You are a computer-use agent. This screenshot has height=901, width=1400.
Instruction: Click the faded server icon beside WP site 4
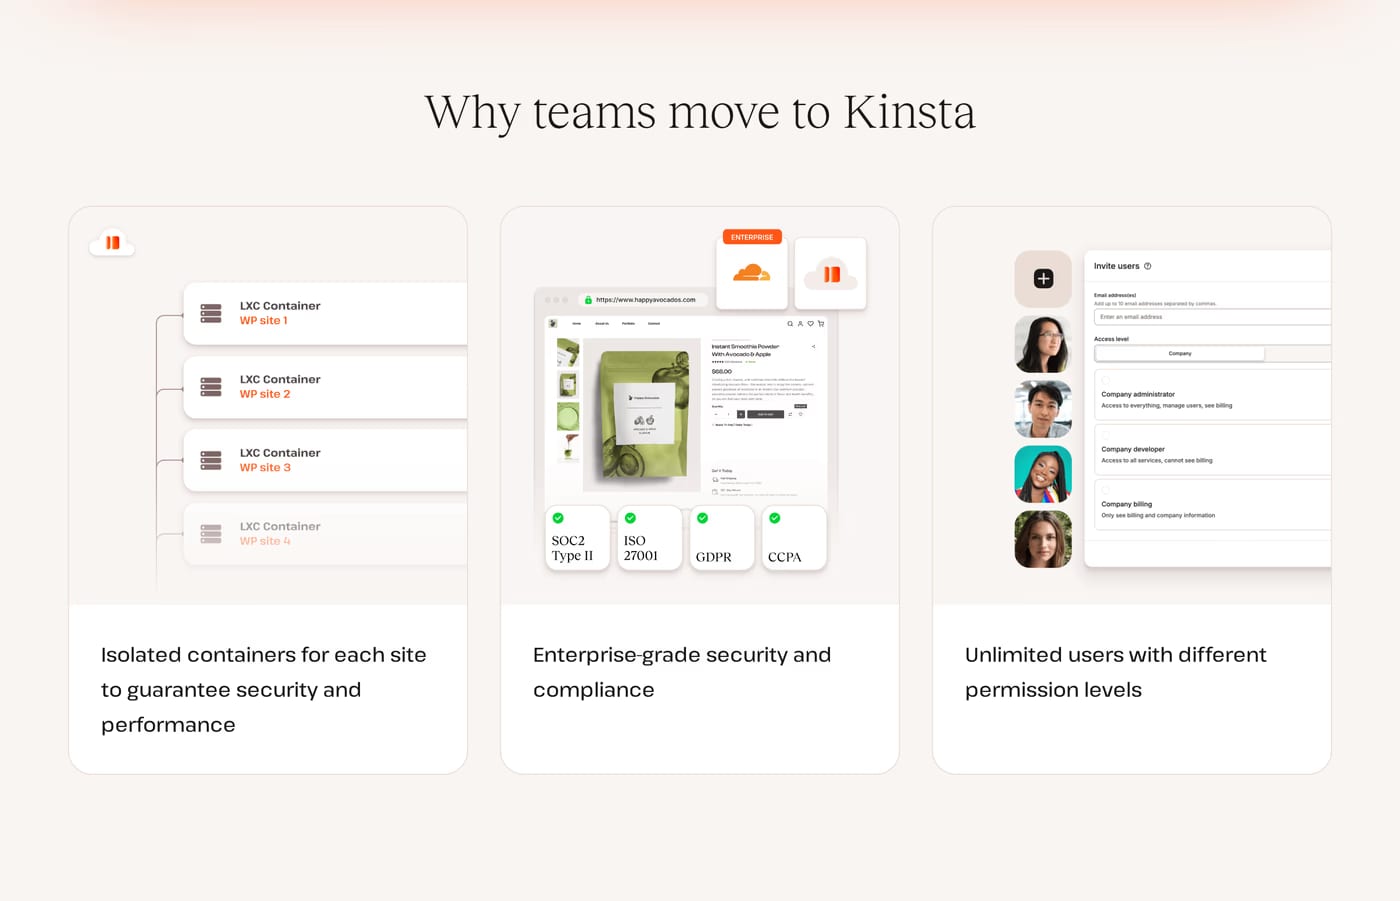pyautogui.click(x=211, y=534)
